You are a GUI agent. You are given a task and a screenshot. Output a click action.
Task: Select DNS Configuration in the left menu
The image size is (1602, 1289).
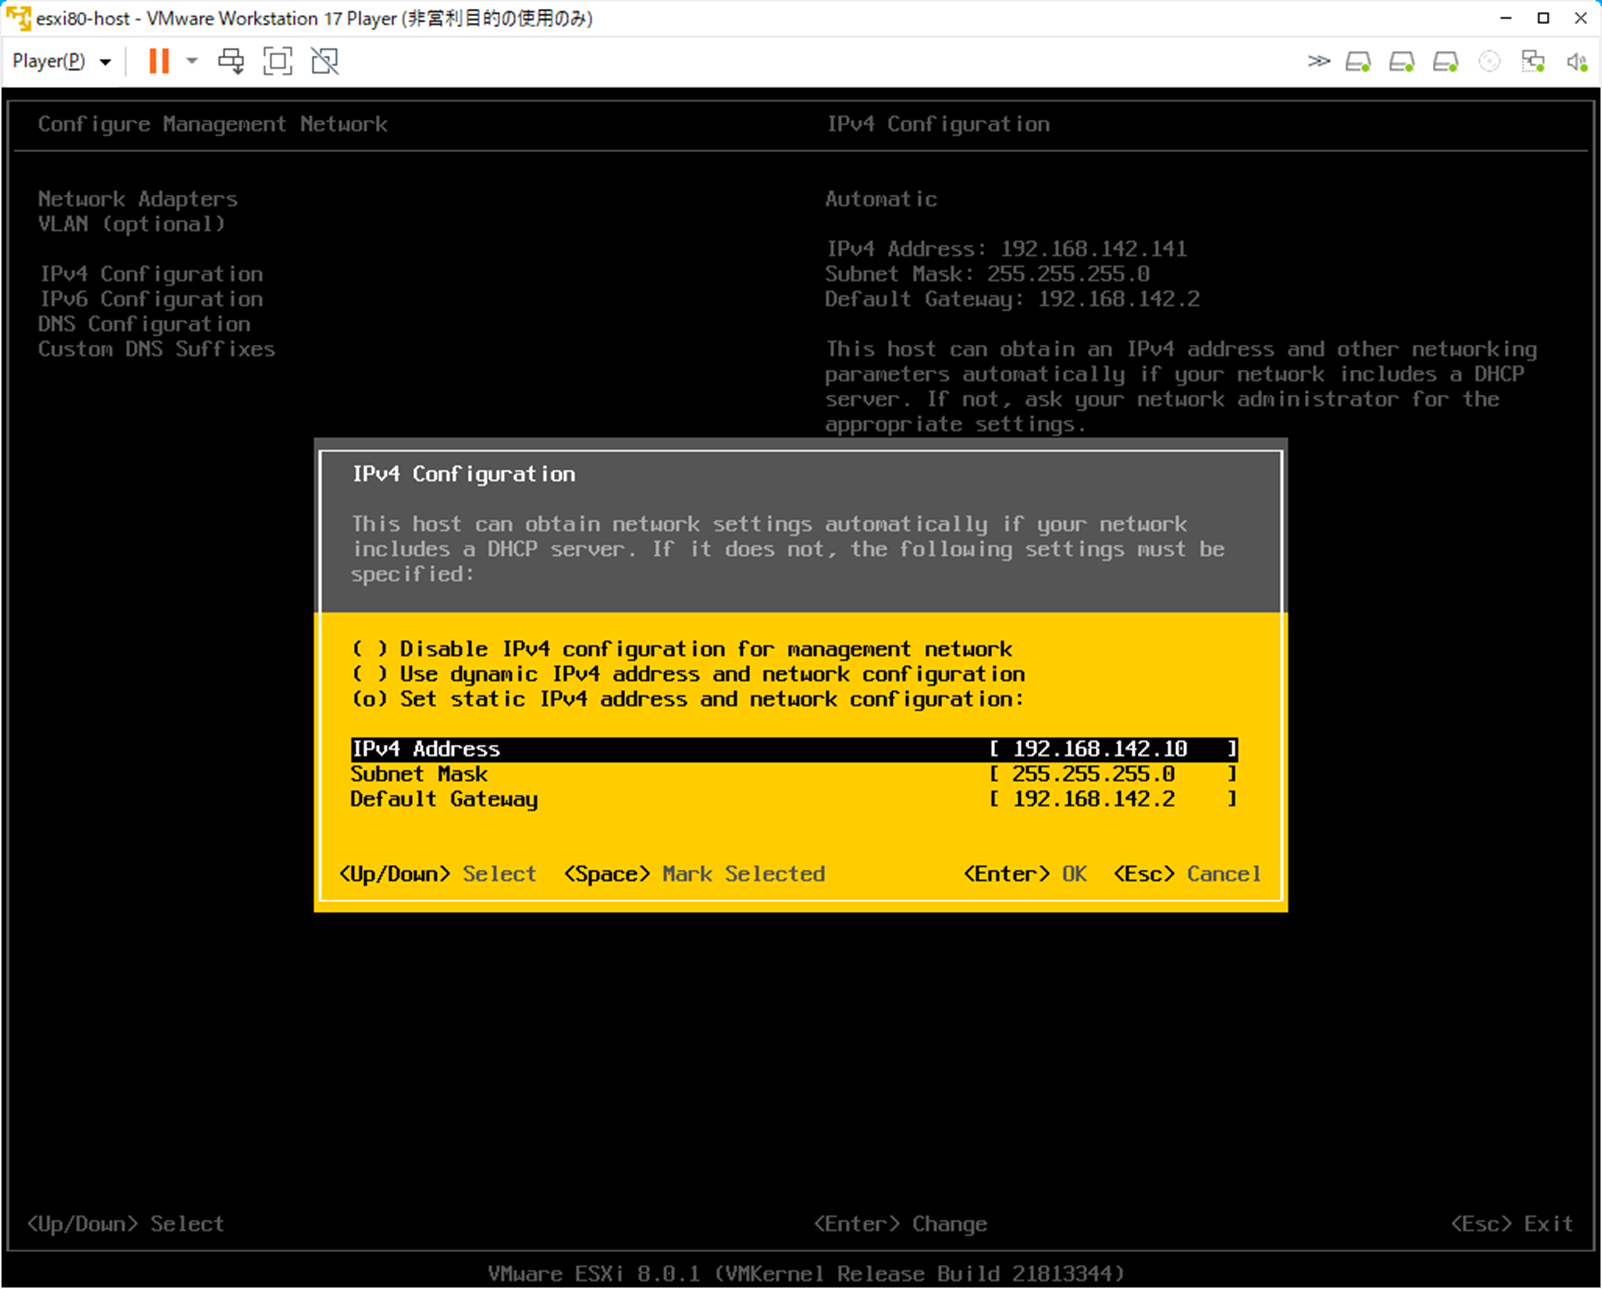click(144, 324)
